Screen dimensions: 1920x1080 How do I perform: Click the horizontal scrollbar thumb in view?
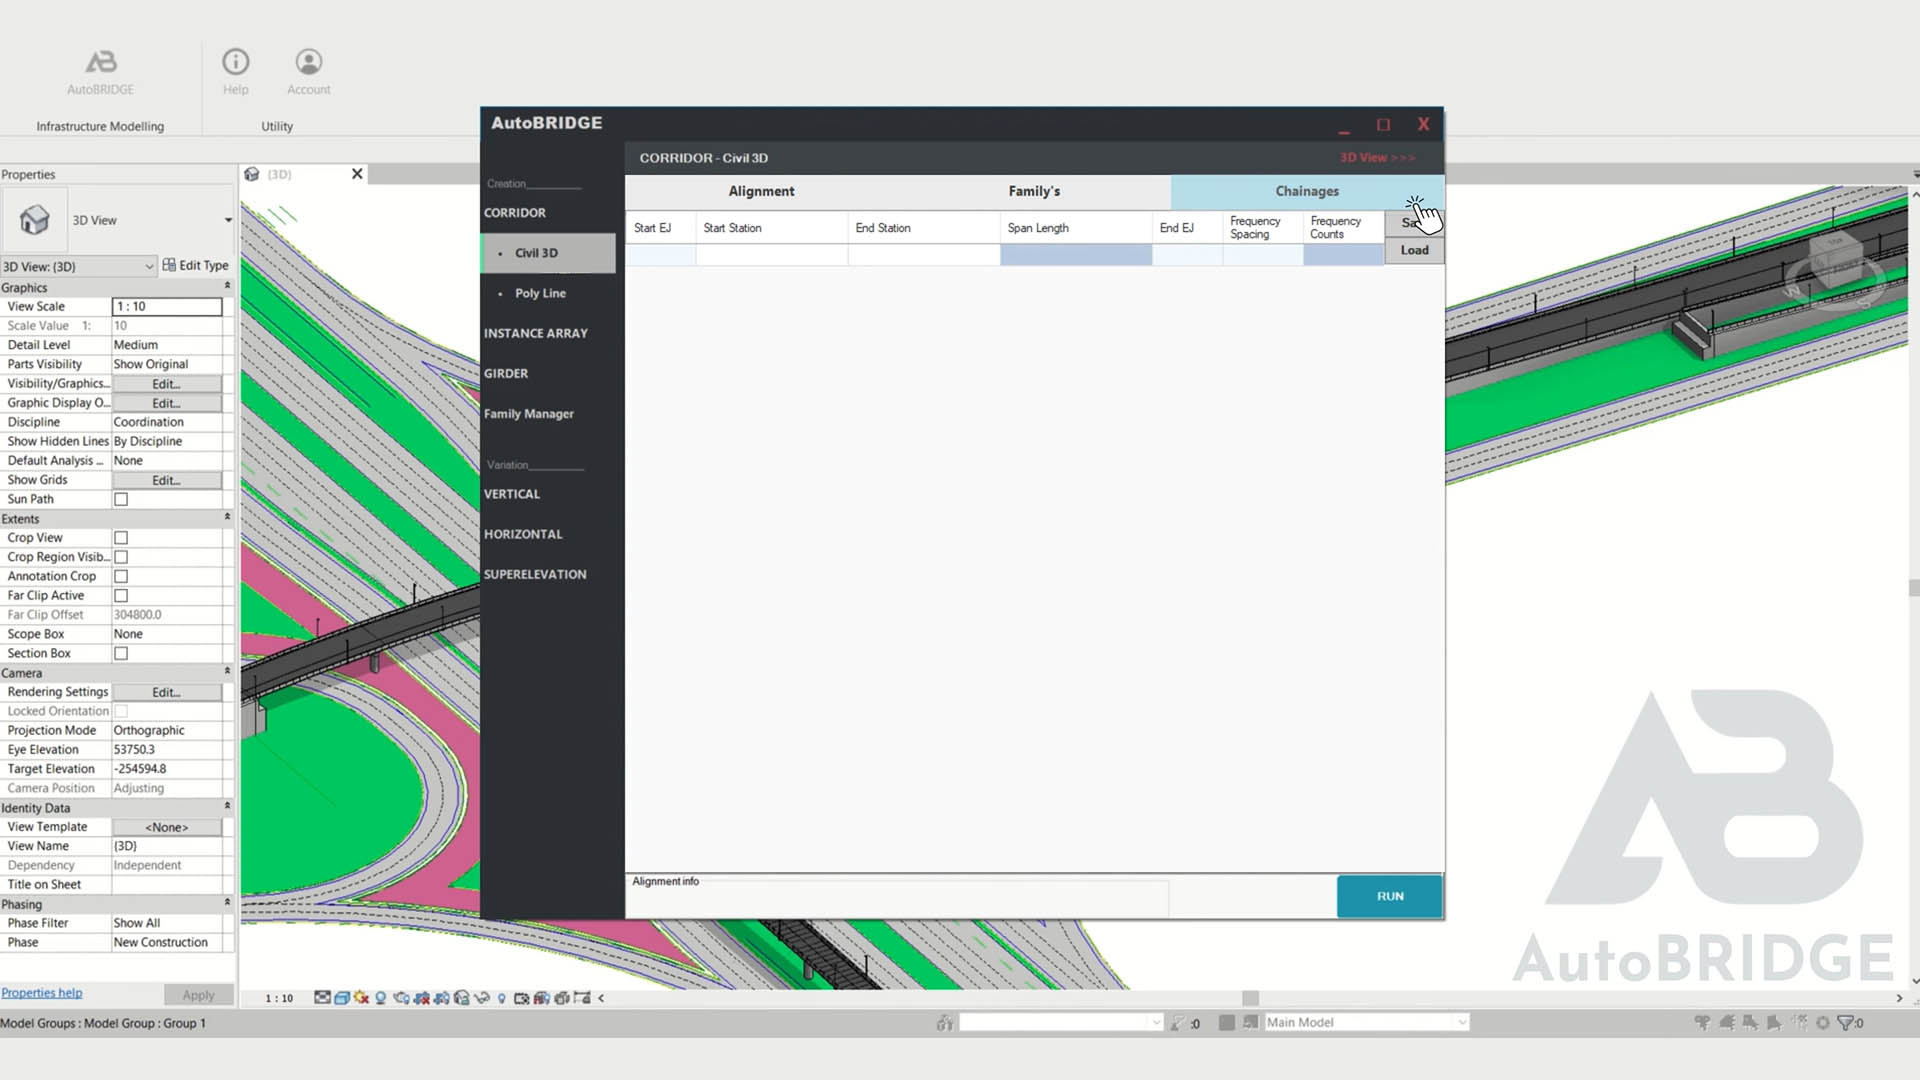tap(1250, 998)
